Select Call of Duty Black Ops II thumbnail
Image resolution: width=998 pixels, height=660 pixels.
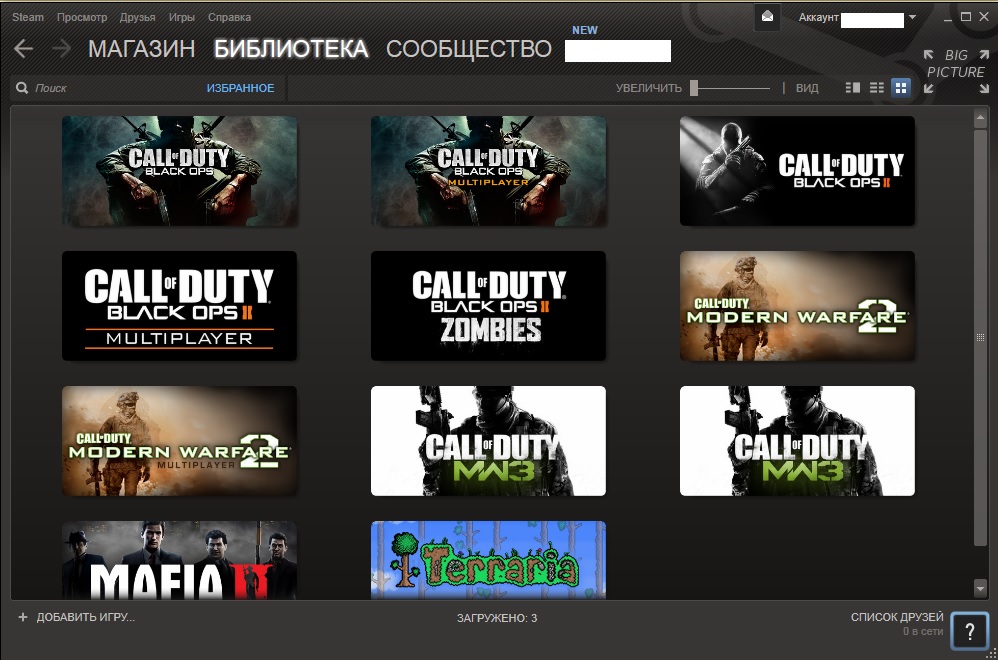[x=798, y=171]
